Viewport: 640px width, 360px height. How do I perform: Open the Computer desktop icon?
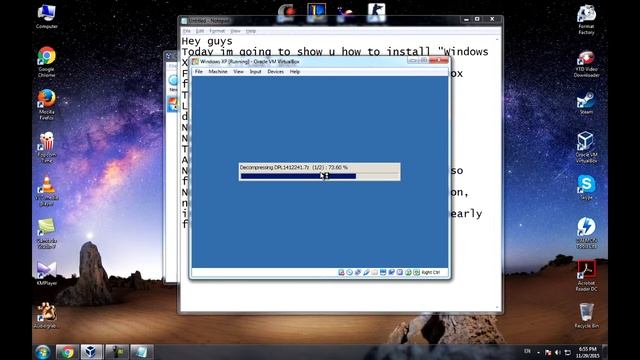point(47,17)
